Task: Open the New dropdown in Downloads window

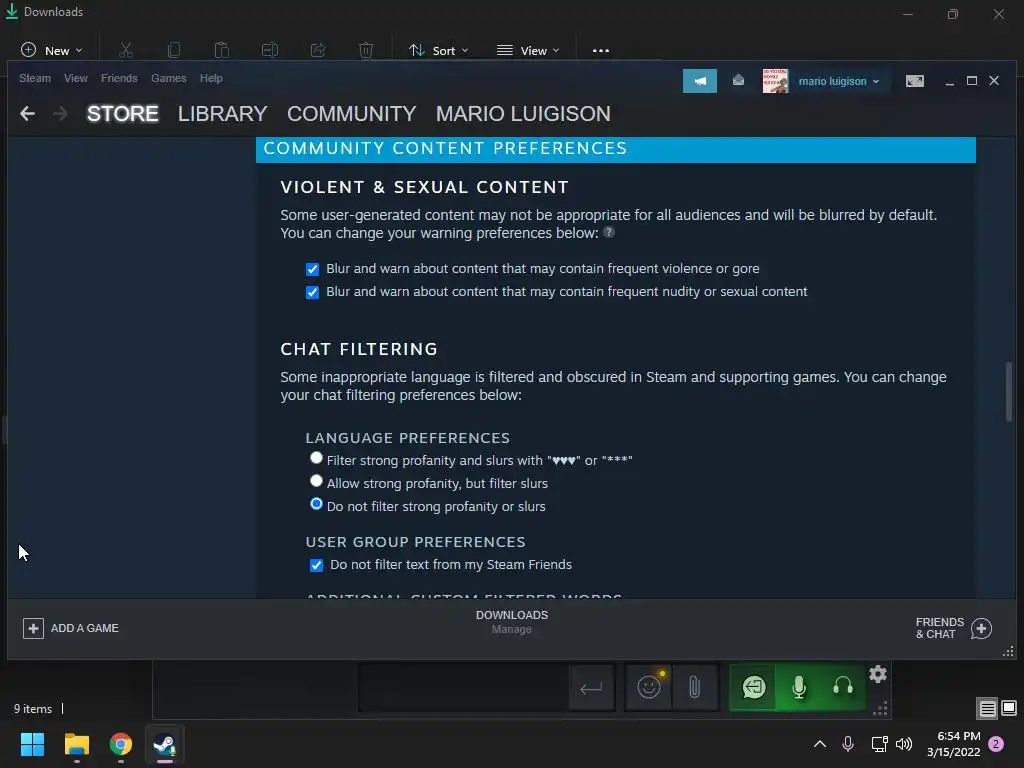Action: click(x=52, y=50)
